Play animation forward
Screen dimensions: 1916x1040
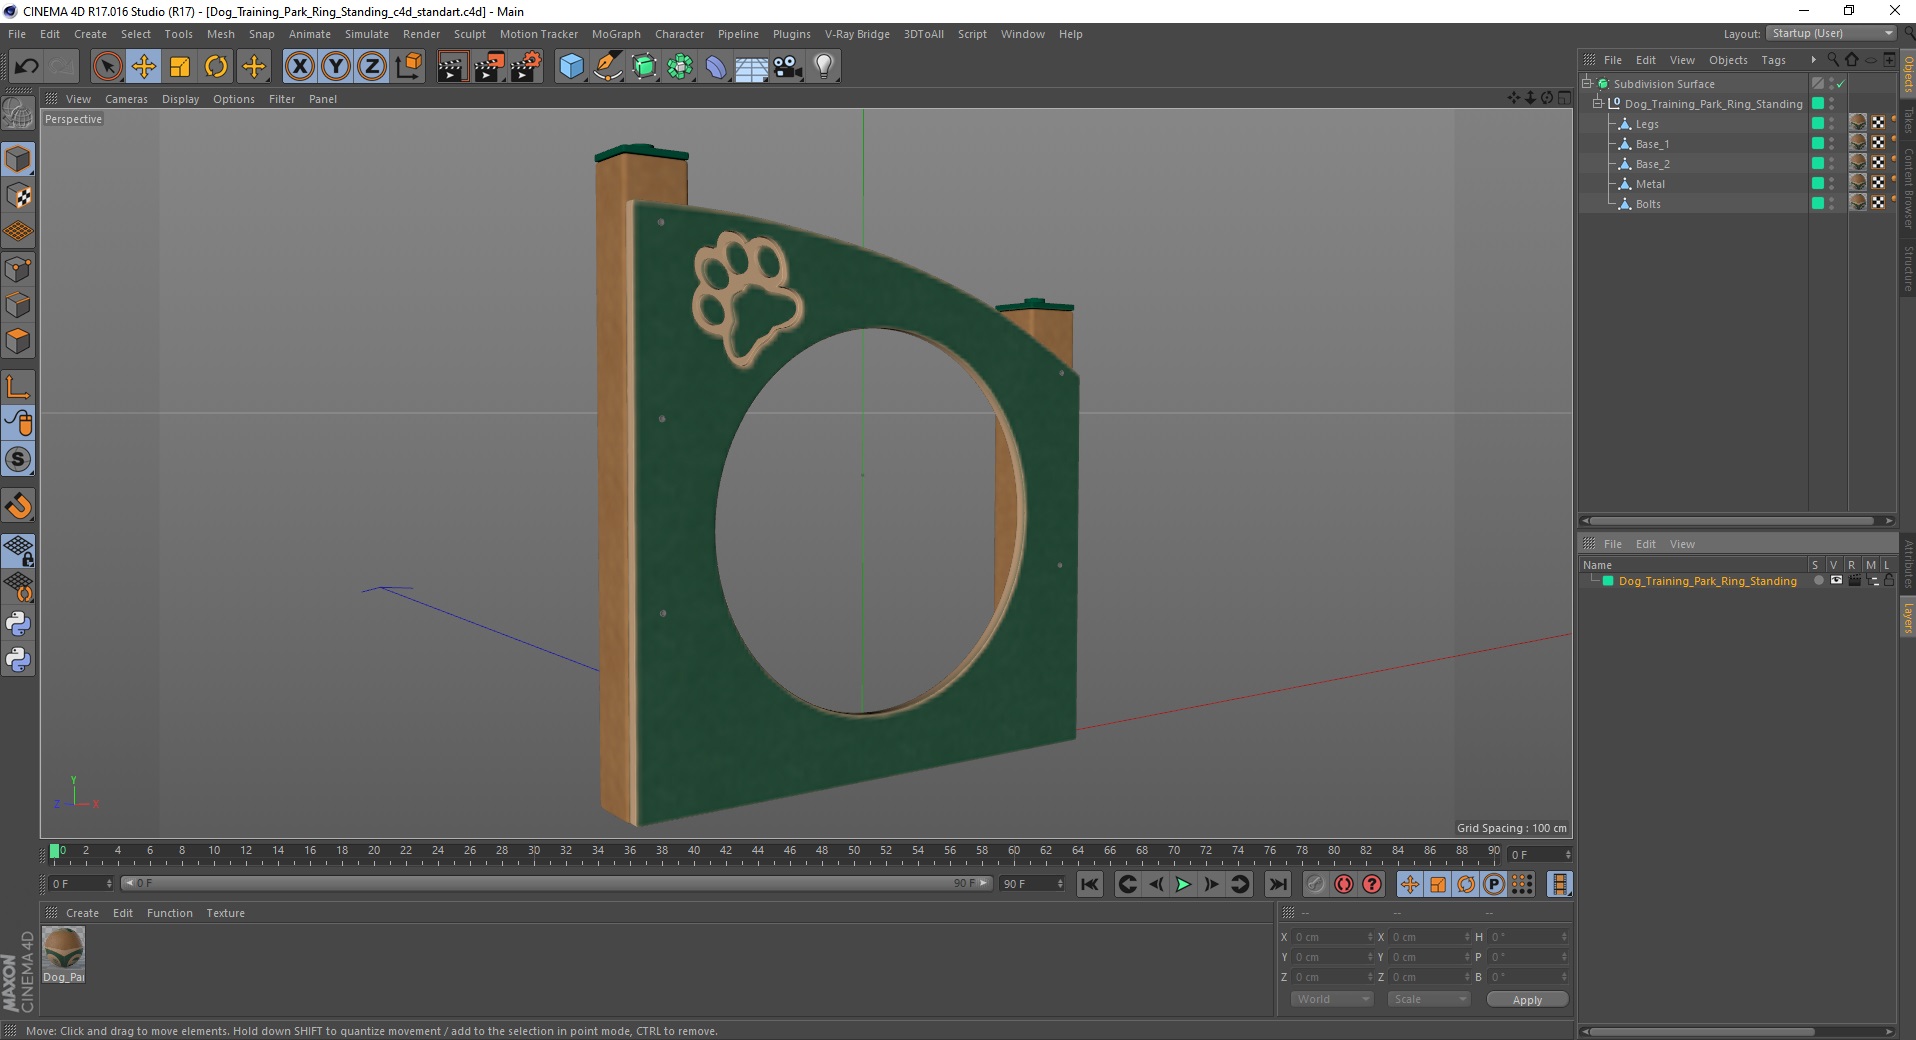1183,884
